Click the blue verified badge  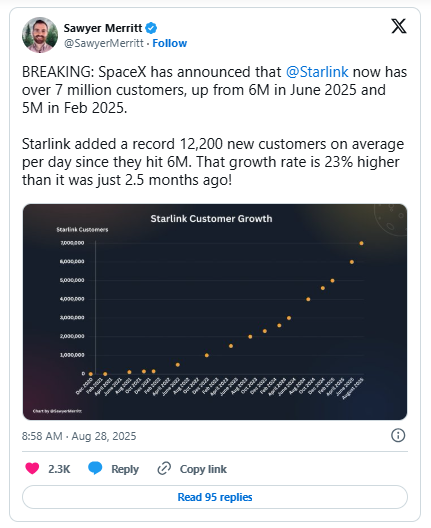[151, 28]
